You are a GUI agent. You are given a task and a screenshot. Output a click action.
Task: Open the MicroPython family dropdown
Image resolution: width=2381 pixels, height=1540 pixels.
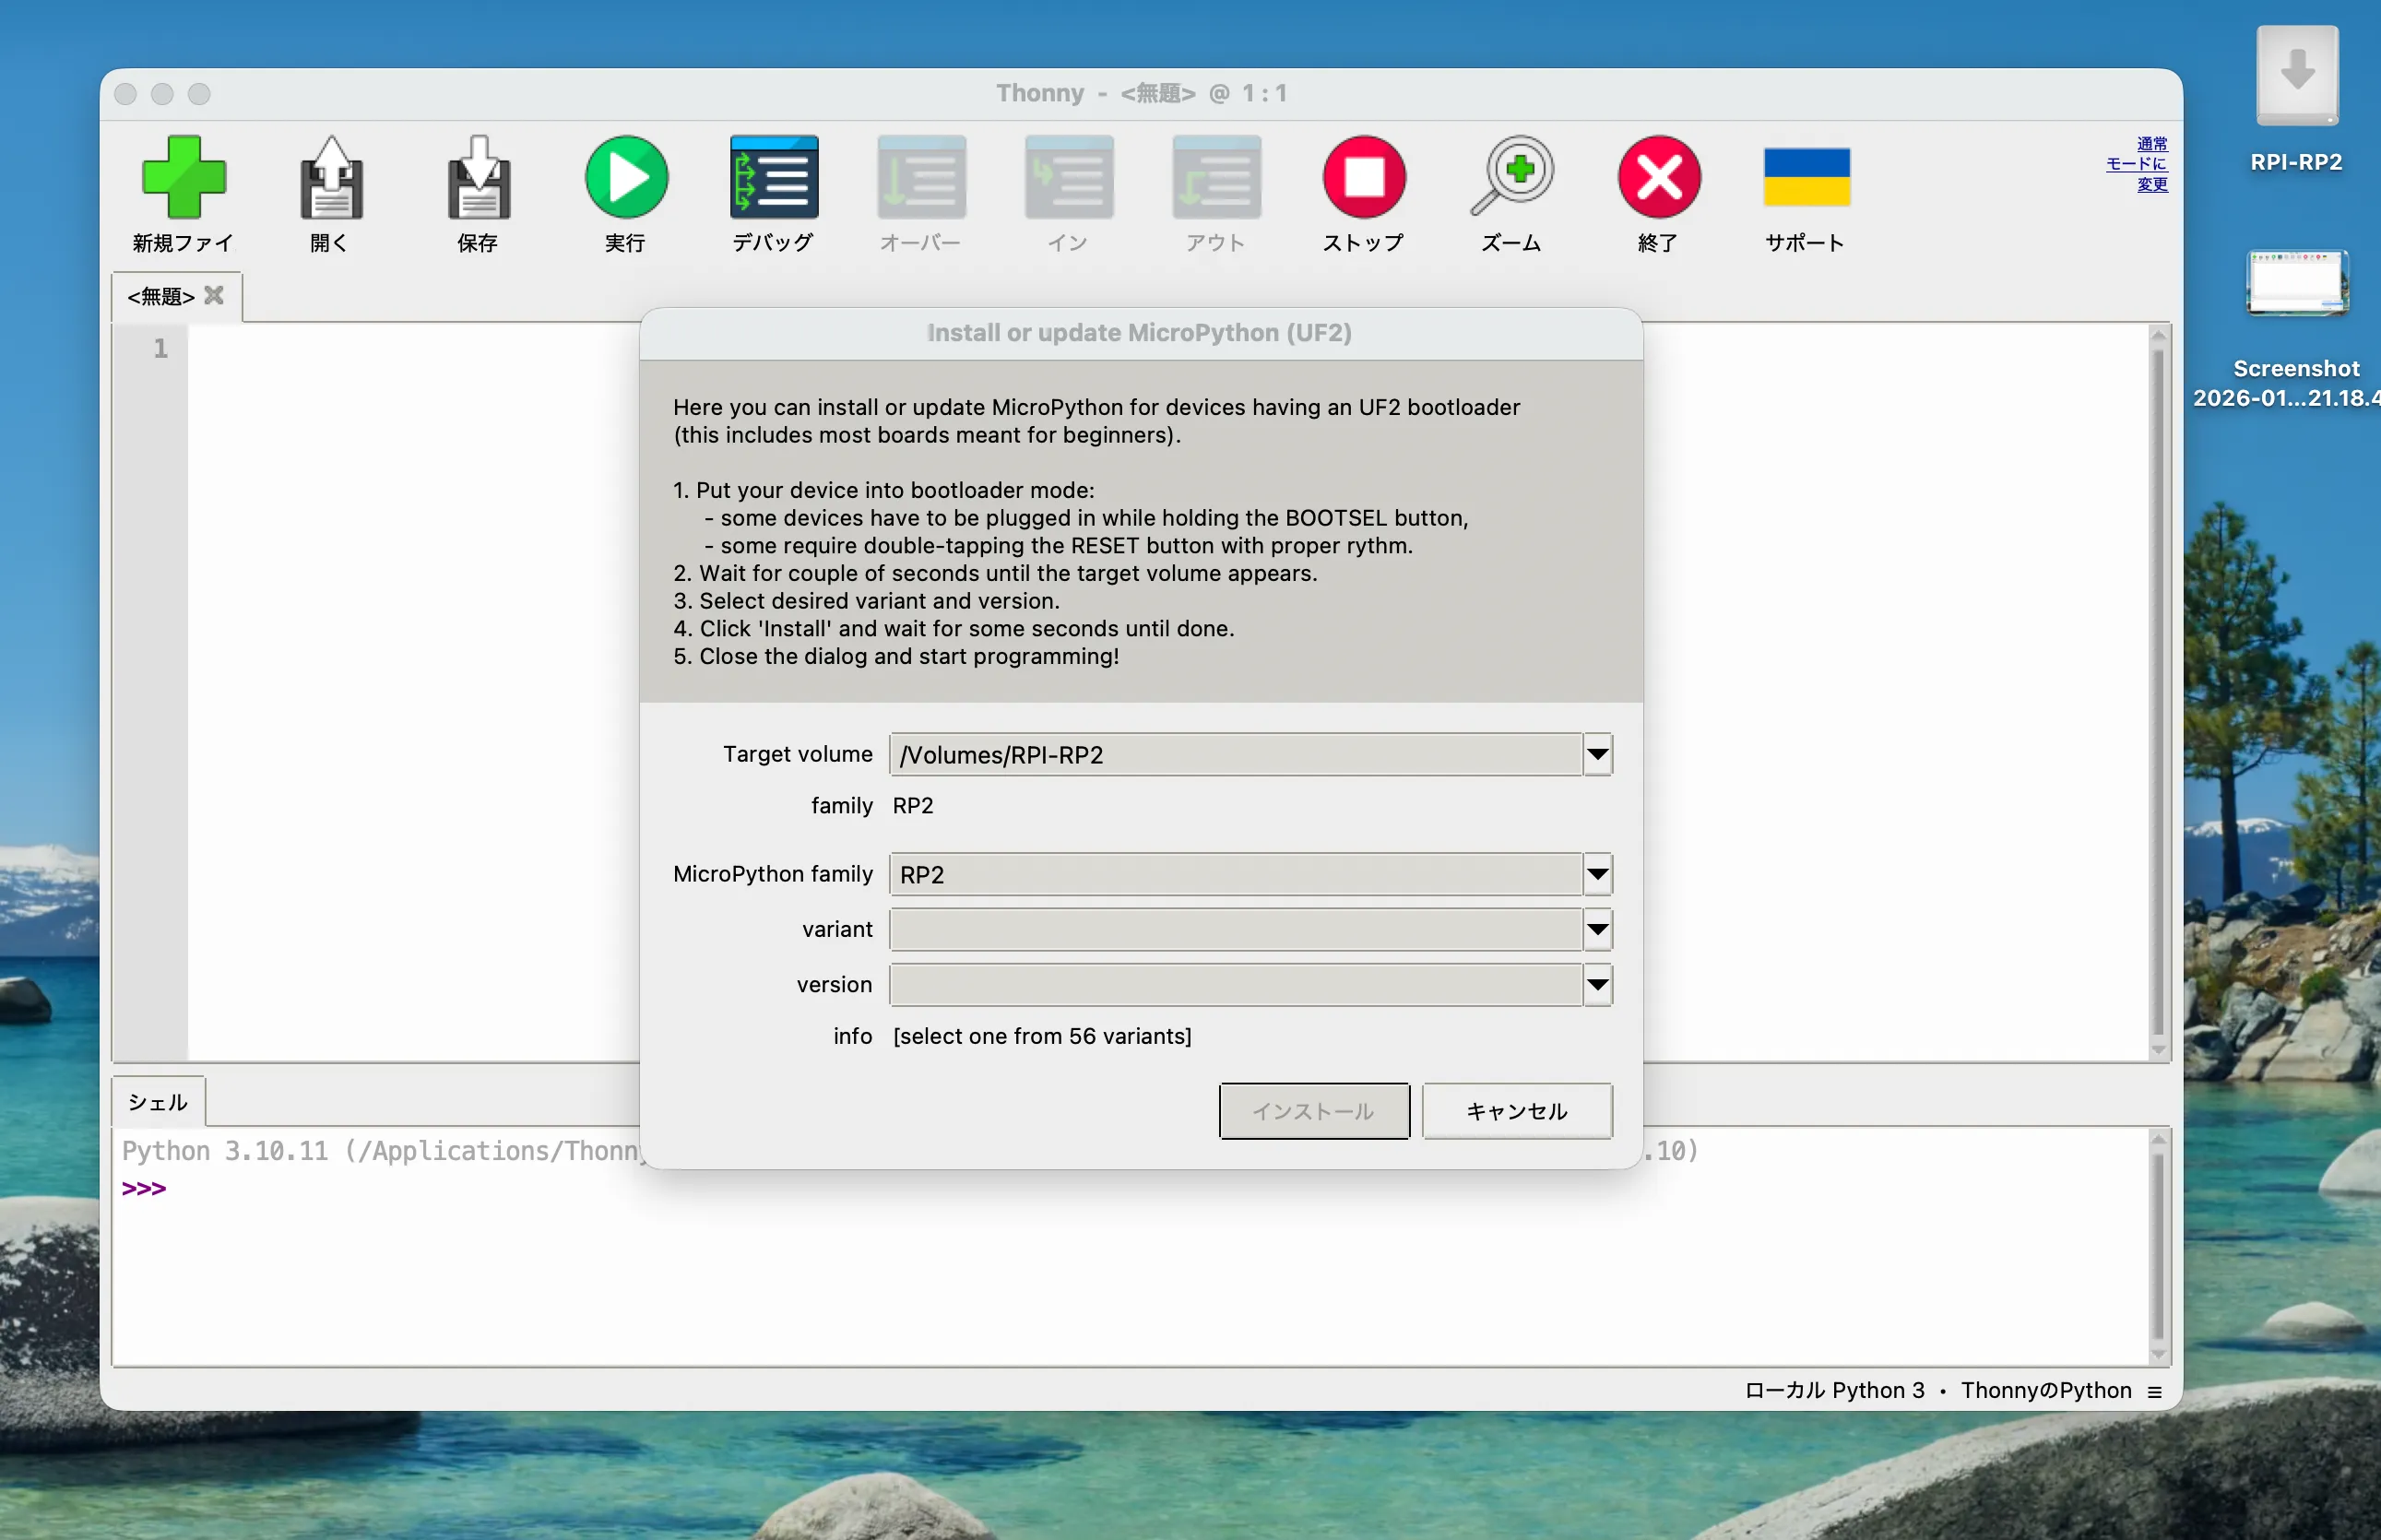tap(1597, 874)
